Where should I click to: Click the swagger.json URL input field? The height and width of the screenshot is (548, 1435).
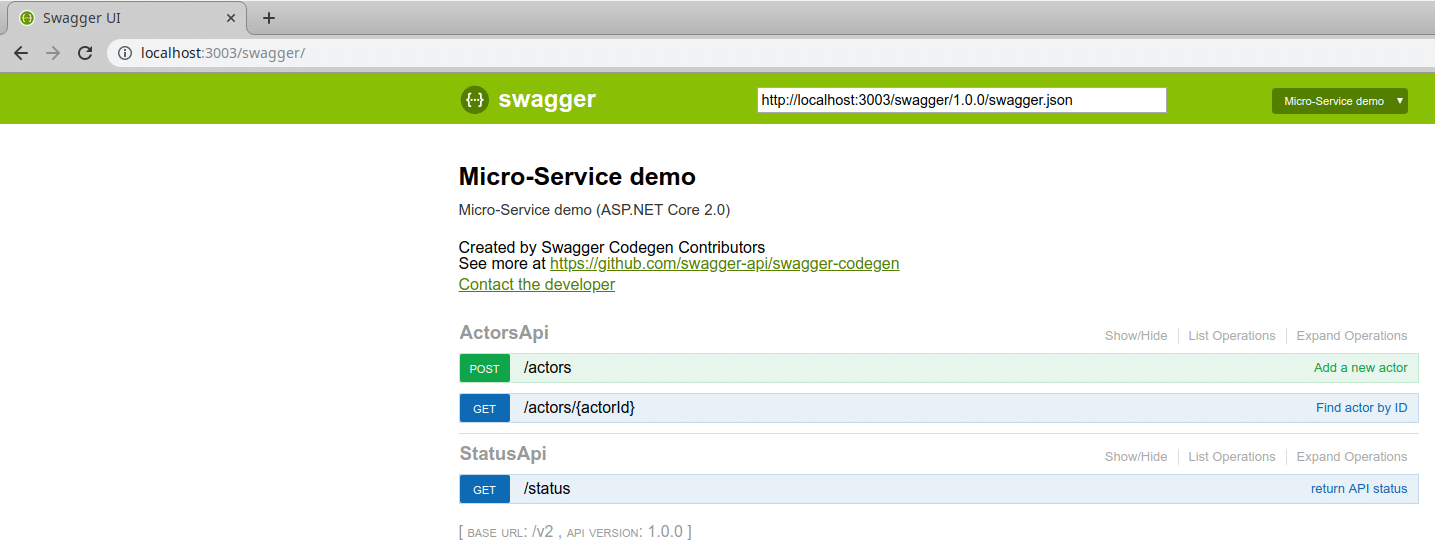point(962,100)
